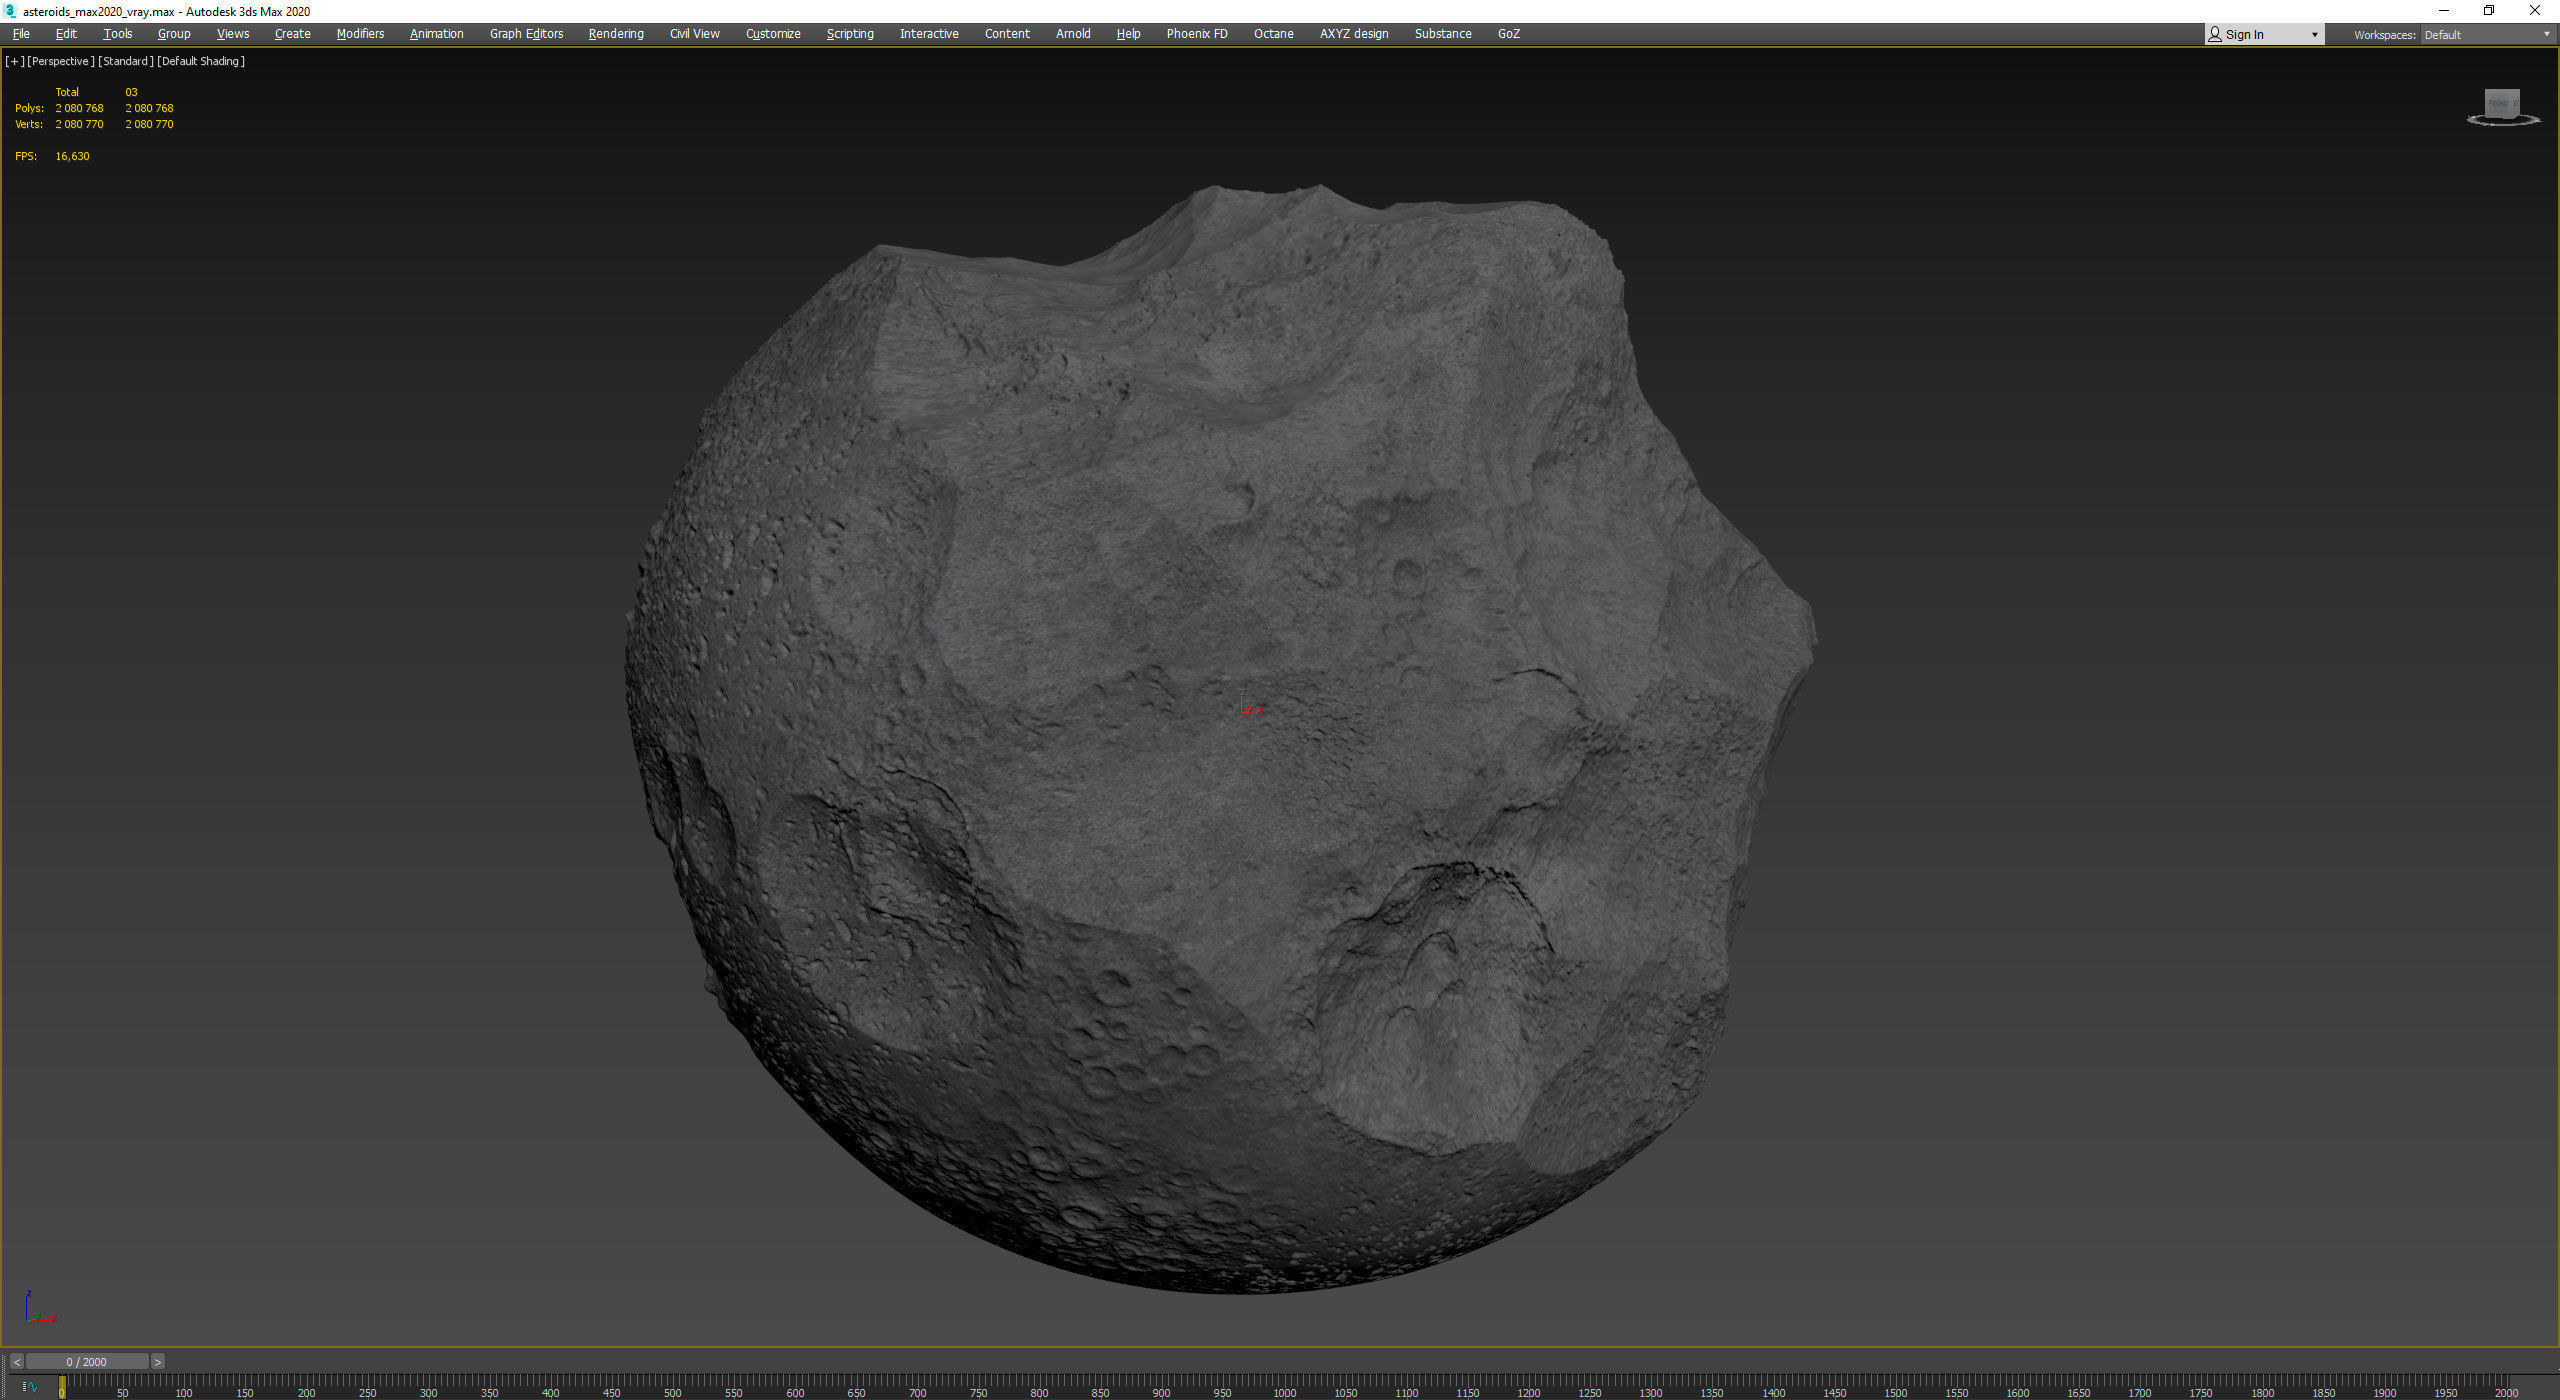This screenshot has width=2560, height=1400.
Task: Open the Civil View menu
Action: (695, 34)
